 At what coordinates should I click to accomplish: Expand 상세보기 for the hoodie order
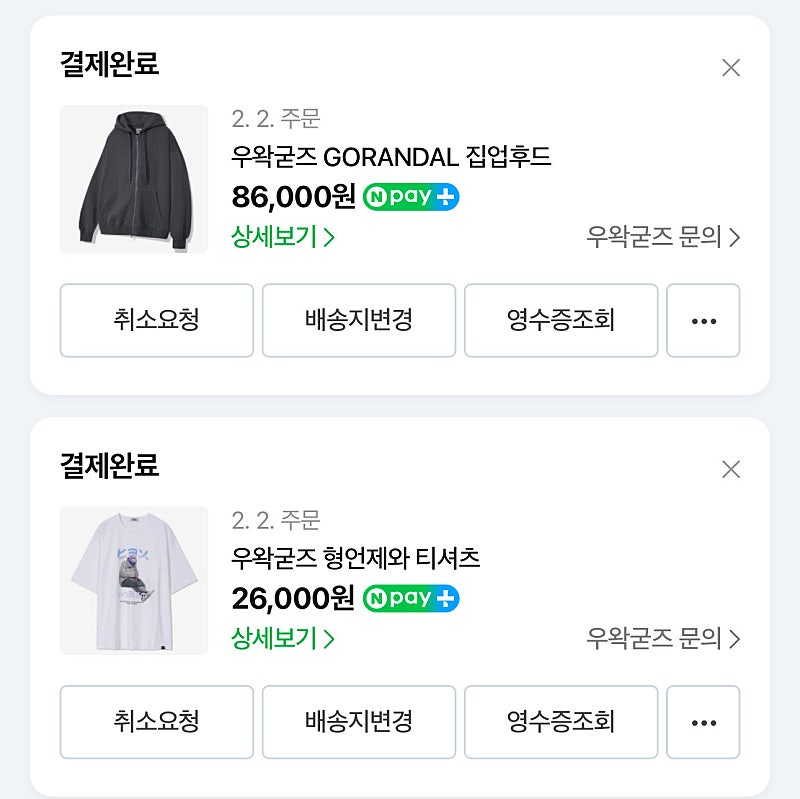click(283, 237)
